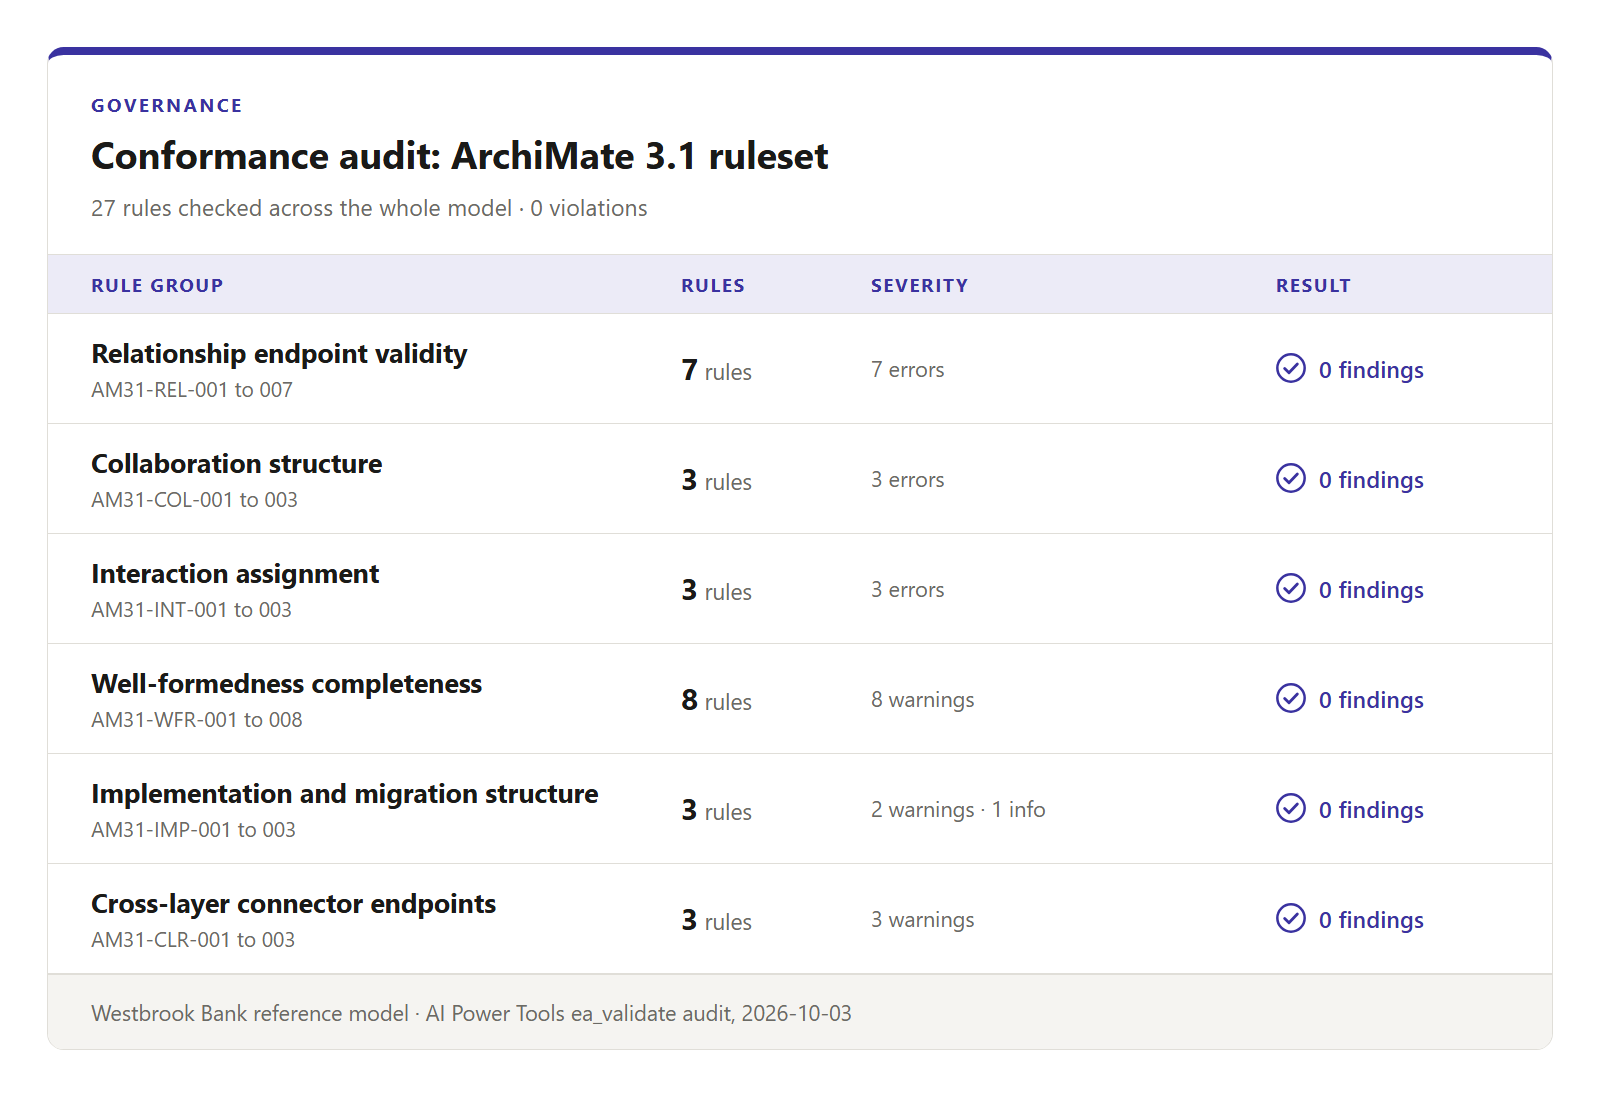The width and height of the screenshot is (1600, 1097).
Task: Click the '8 warnings' severity cell
Action: click(922, 700)
